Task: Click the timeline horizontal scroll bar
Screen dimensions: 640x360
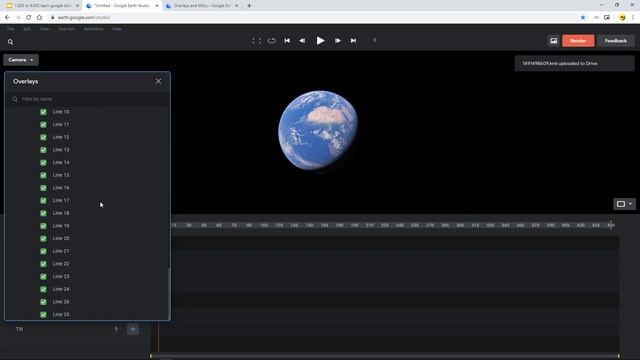Action: point(384,356)
